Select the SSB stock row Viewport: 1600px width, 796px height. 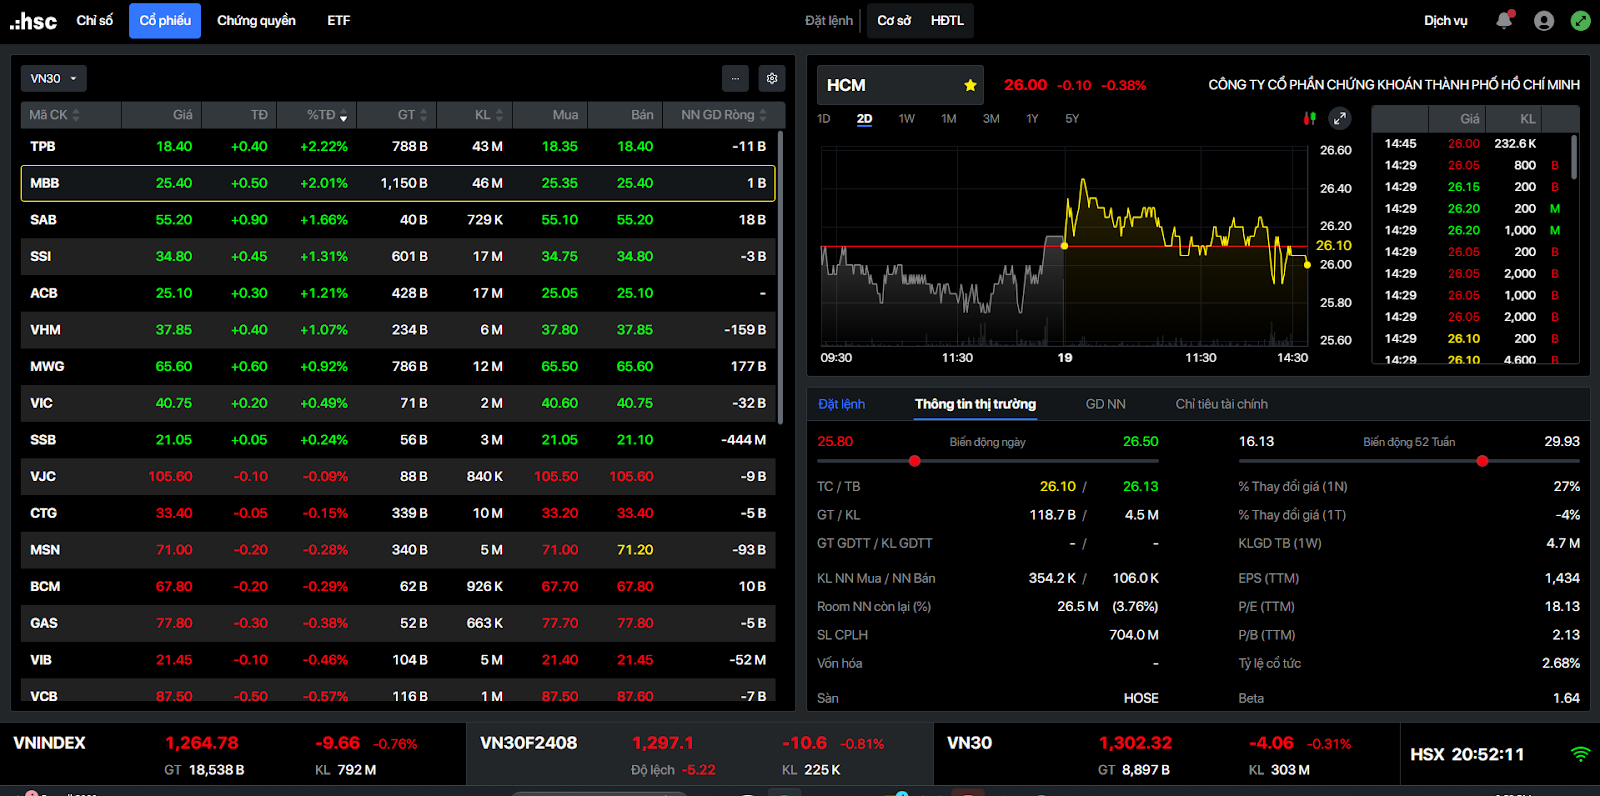pos(398,440)
